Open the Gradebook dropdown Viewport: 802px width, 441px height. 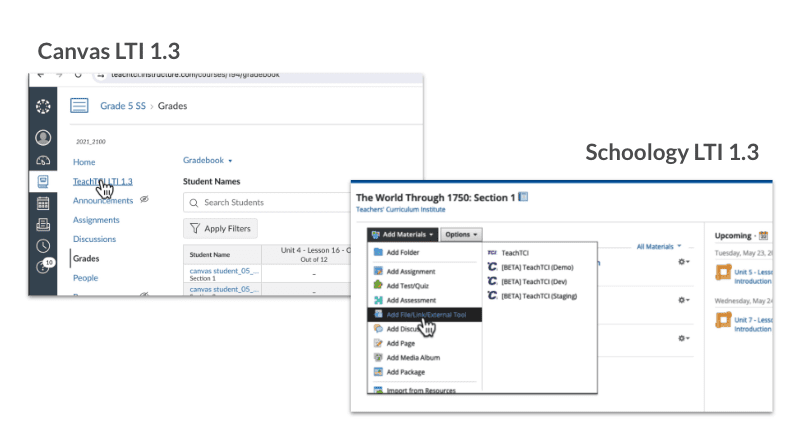208,160
